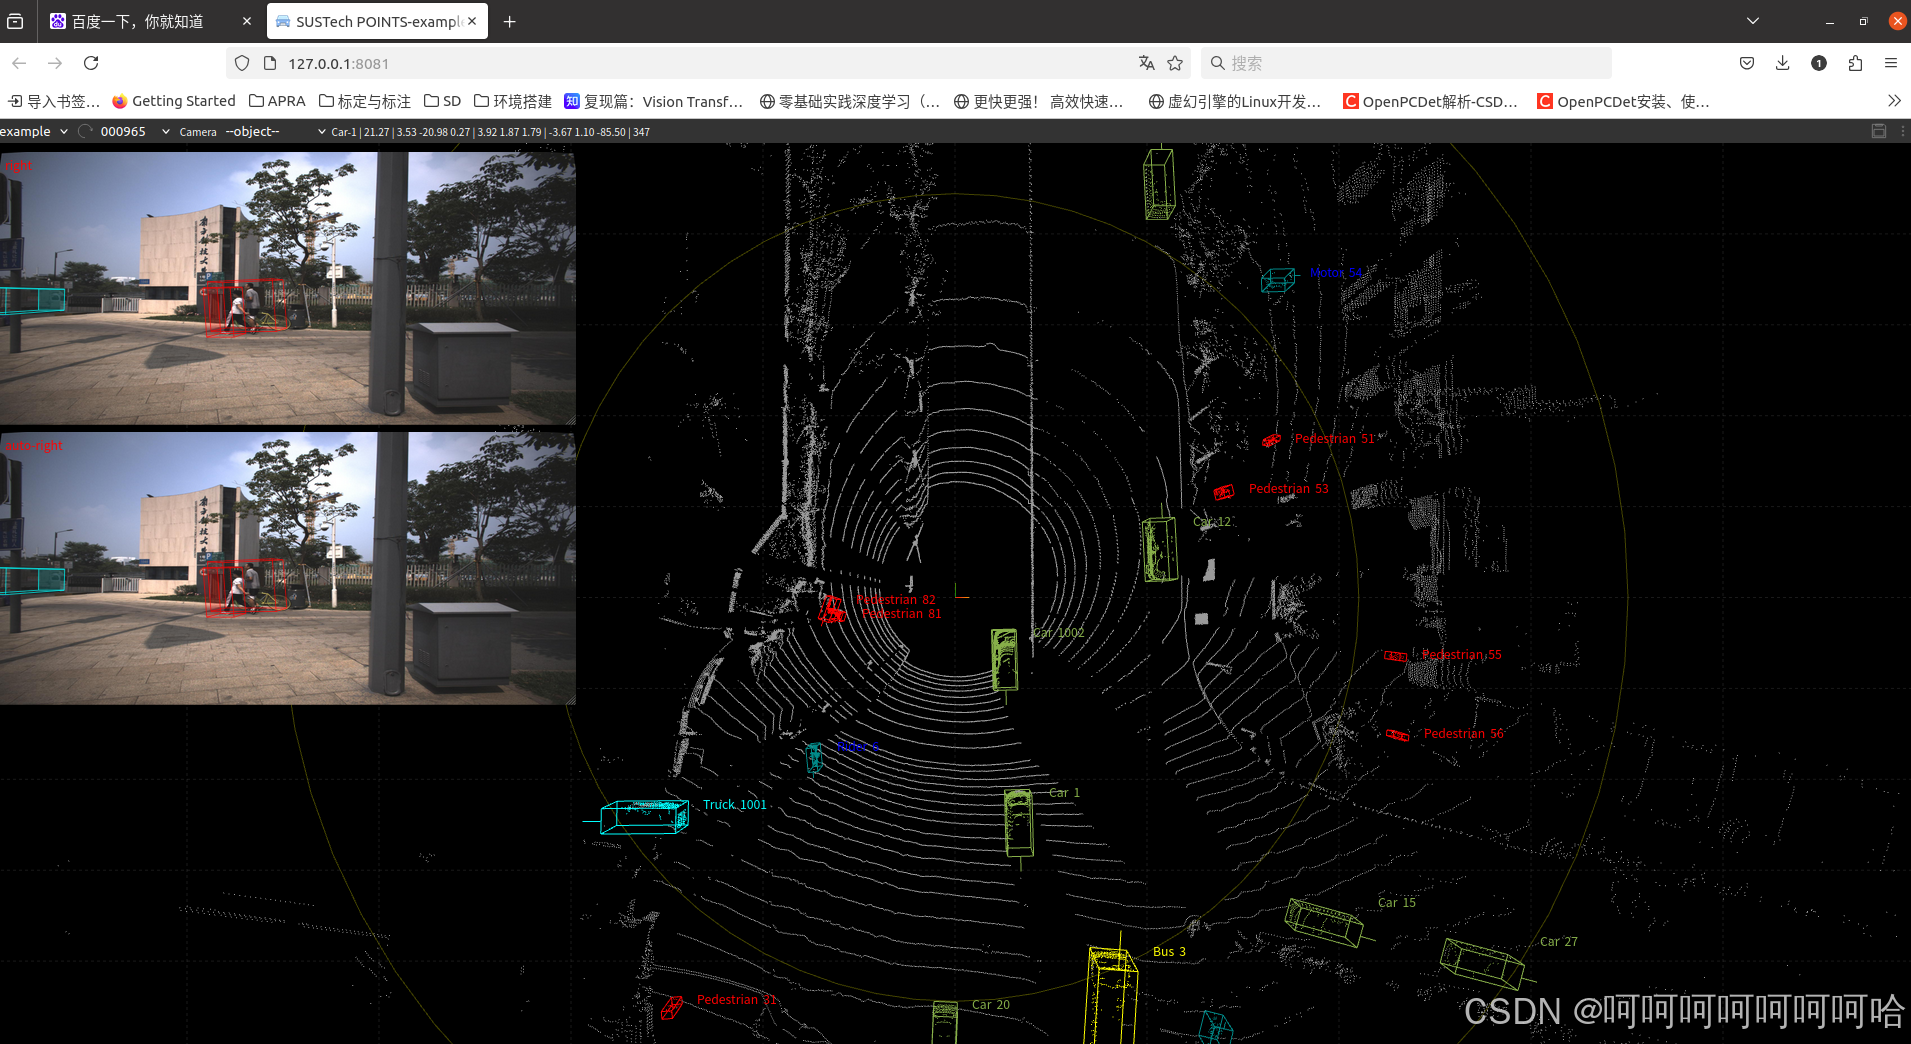Click the upper right camera image
This screenshot has width=1911, height=1044.
point(288,288)
